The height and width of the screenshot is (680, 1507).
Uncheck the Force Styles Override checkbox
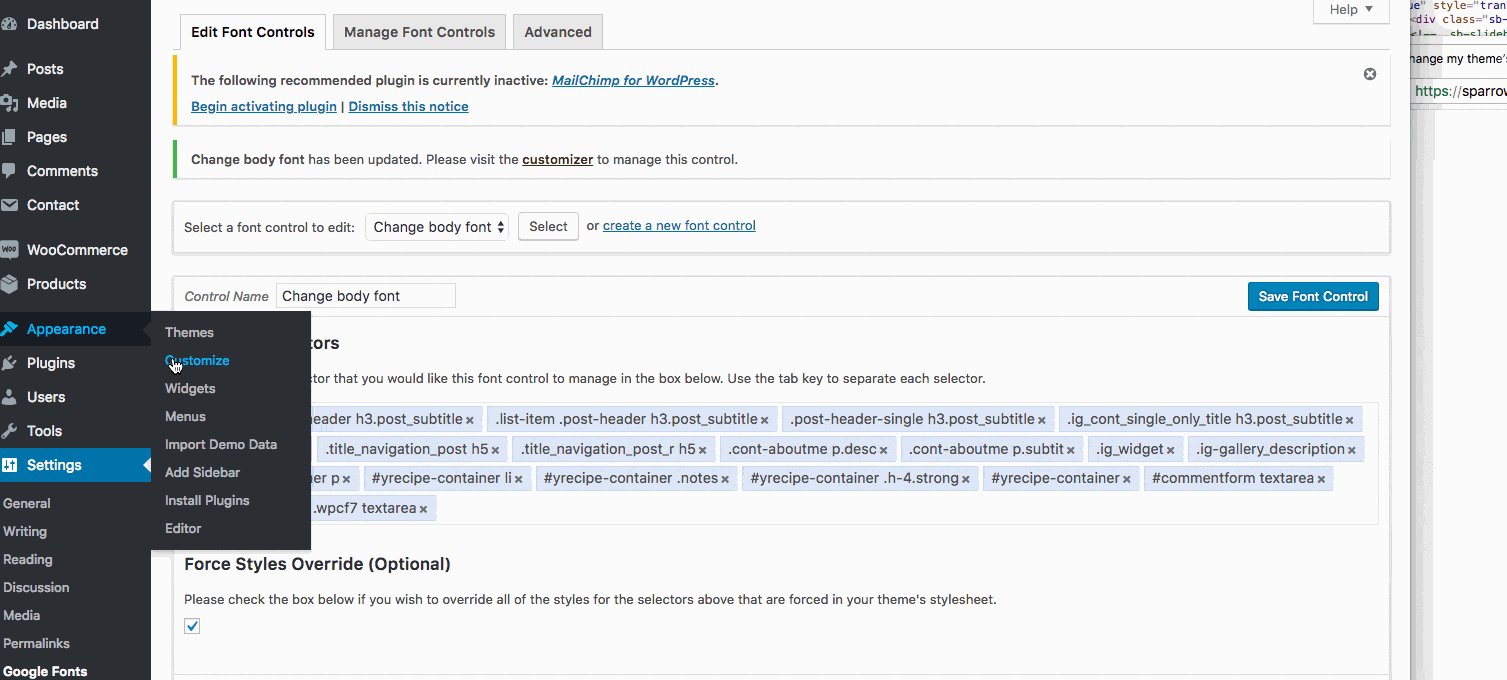[x=191, y=626]
